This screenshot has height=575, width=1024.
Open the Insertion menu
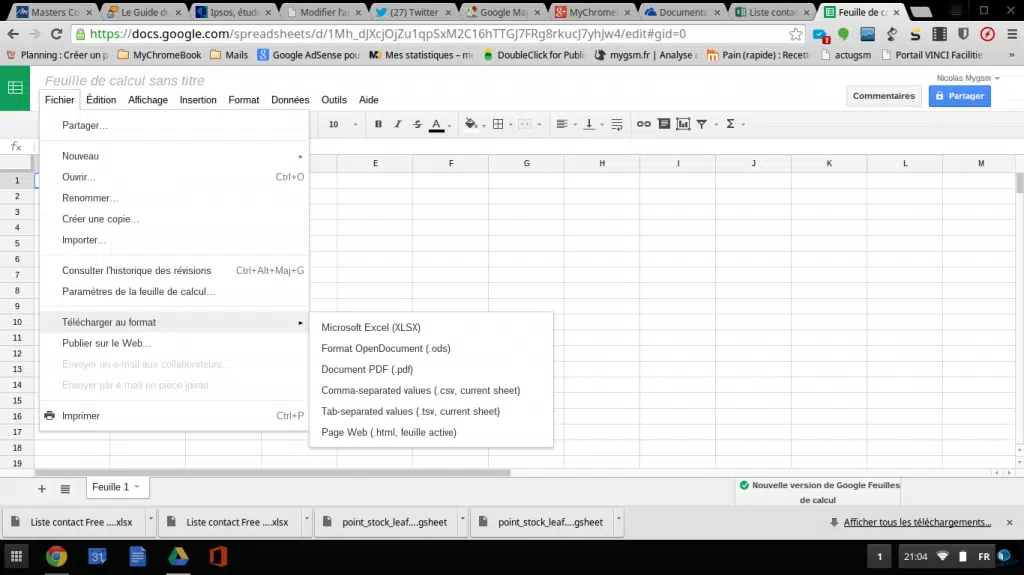coord(198,100)
